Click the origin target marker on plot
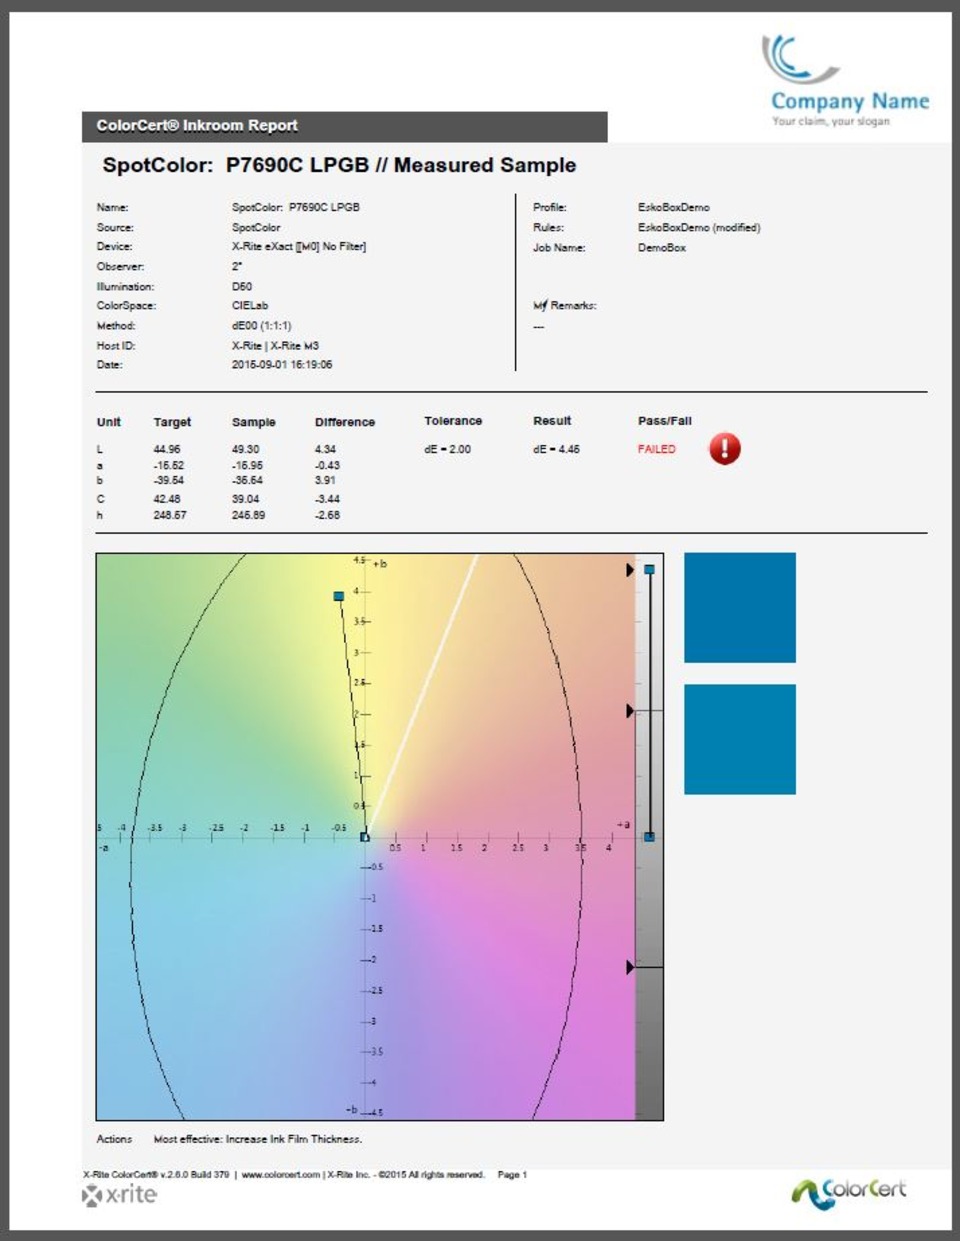 point(365,837)
